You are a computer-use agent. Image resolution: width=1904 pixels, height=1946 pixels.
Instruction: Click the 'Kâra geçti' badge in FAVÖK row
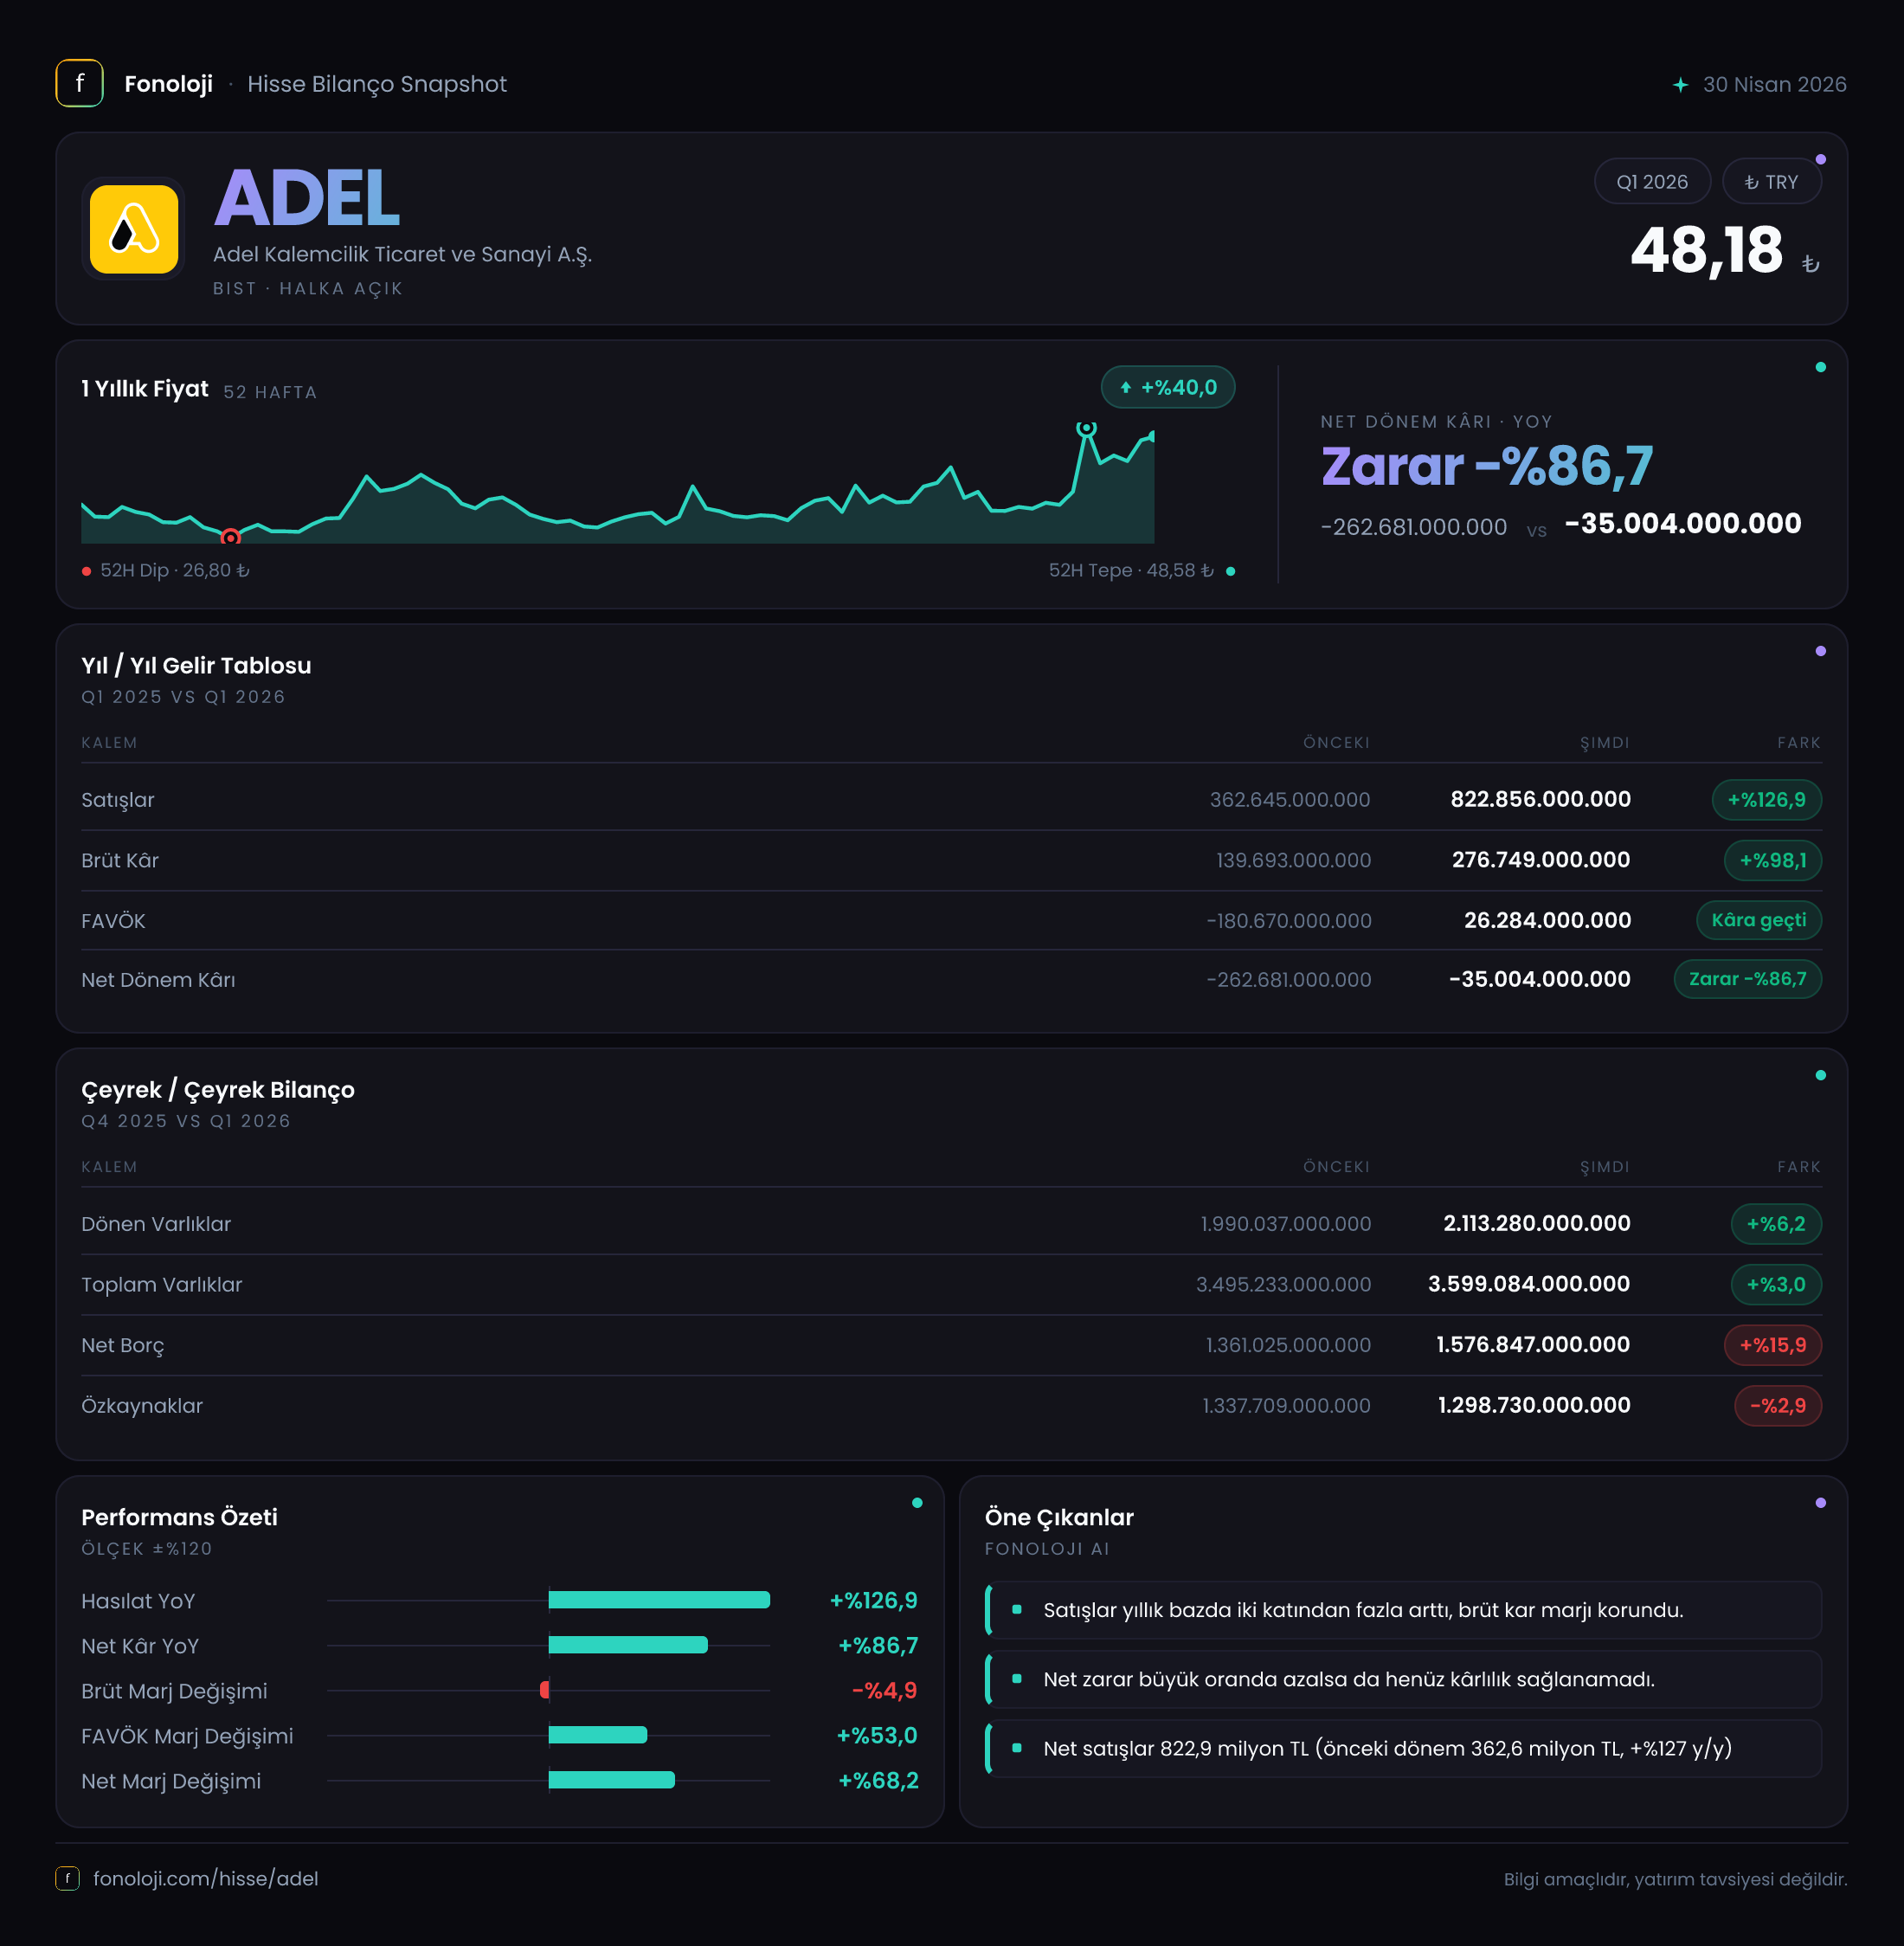tap(1759, 920)
